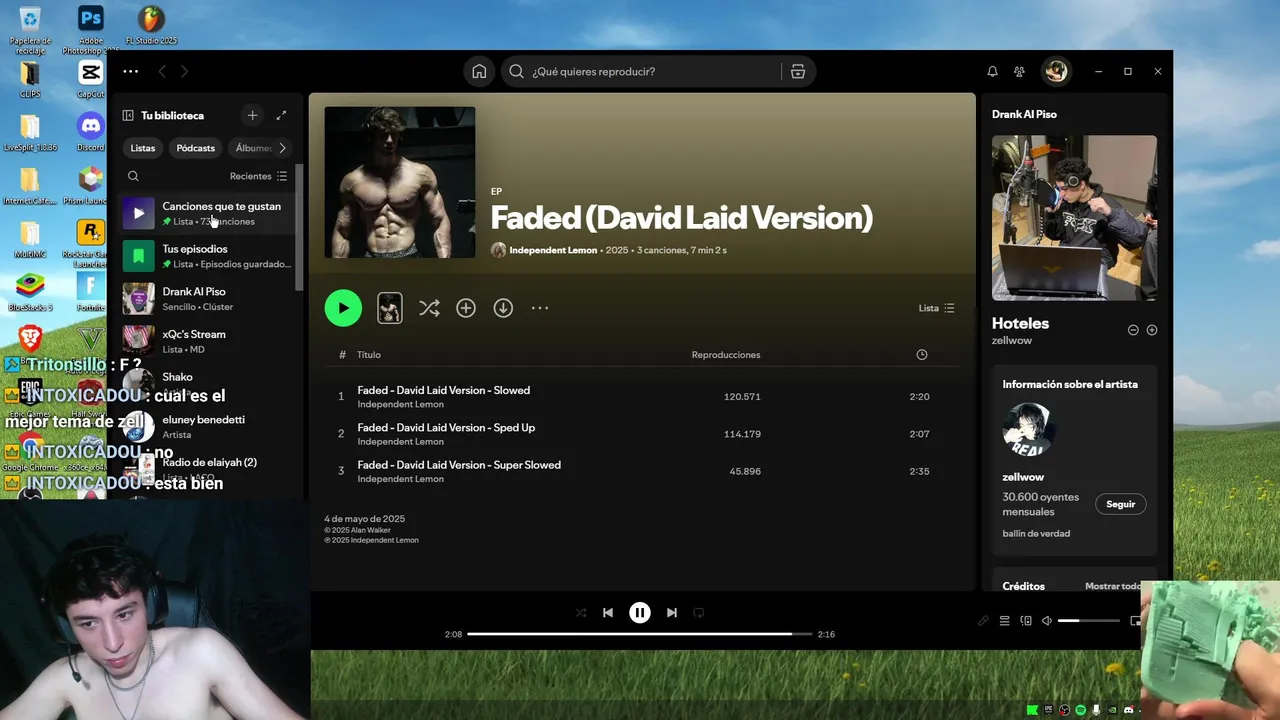
Task: Search in your library
Action: 133,176
